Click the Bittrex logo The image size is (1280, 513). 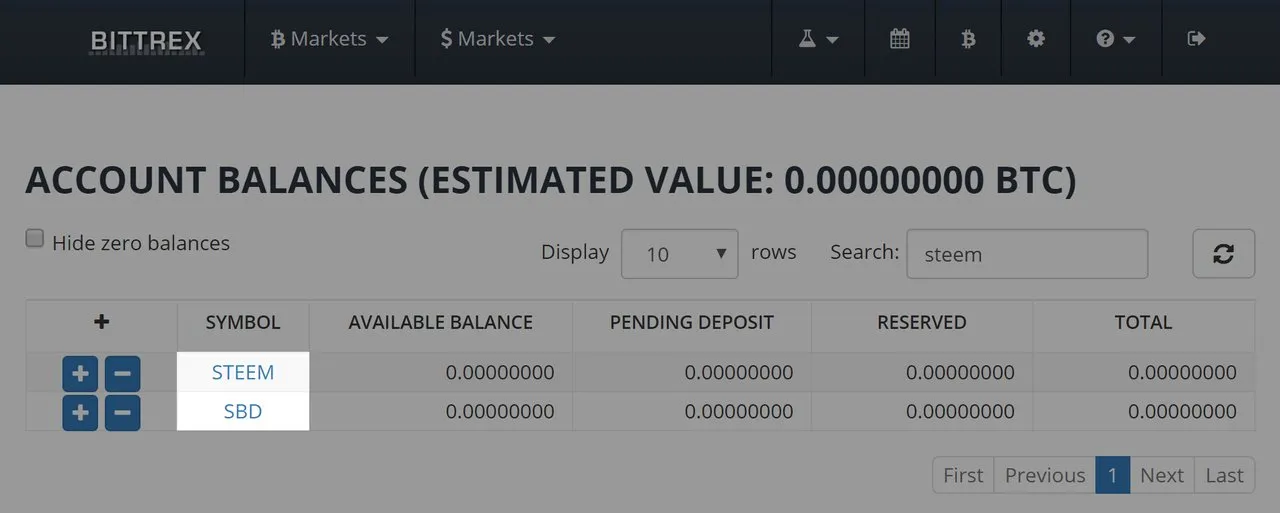[146, 42]
